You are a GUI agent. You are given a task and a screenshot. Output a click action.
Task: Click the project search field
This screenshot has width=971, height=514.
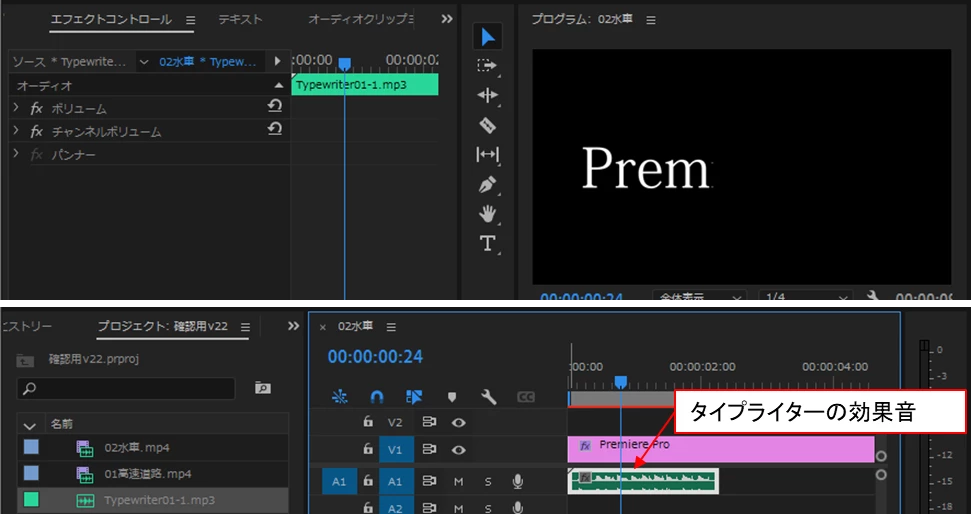tap(126, 388)
